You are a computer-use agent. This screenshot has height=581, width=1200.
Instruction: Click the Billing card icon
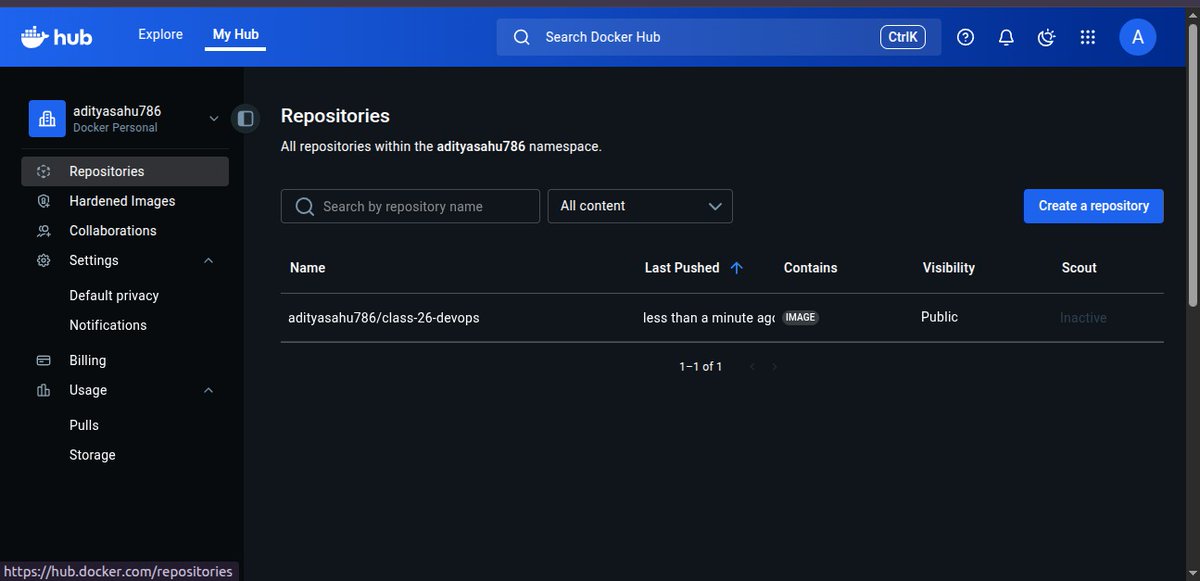43,360
